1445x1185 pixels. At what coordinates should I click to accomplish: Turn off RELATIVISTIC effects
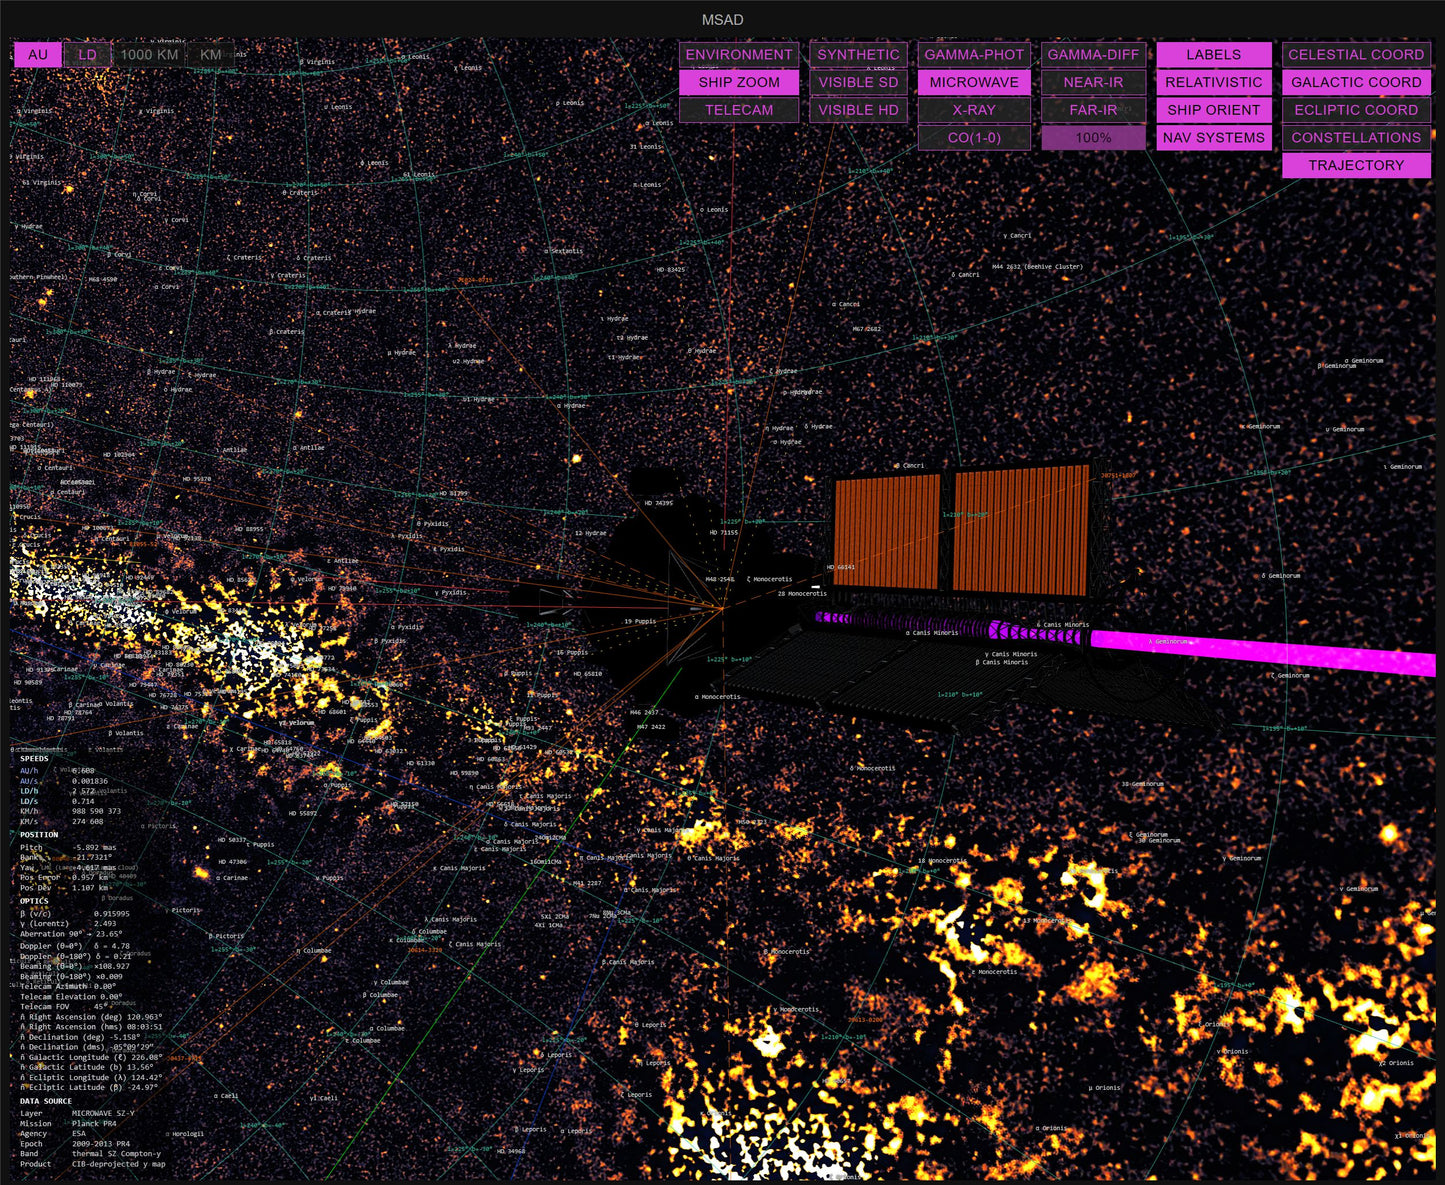[x=1214, y=82]
